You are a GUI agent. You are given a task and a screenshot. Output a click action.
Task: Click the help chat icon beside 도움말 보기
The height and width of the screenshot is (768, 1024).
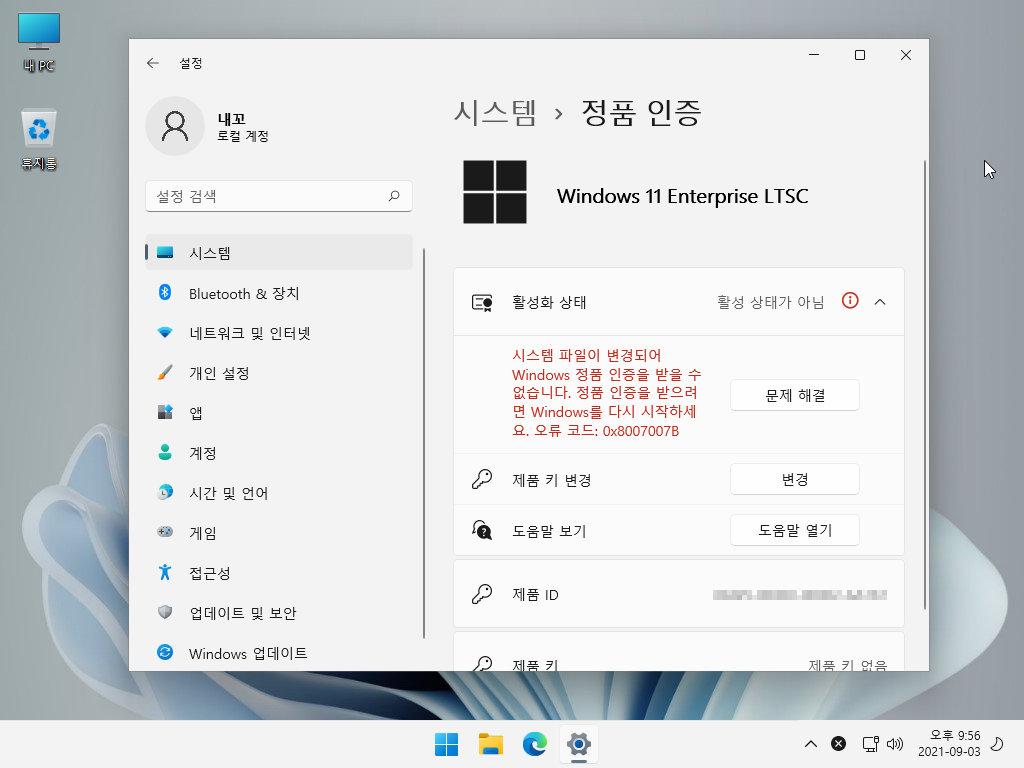click(x=482, y=530)
